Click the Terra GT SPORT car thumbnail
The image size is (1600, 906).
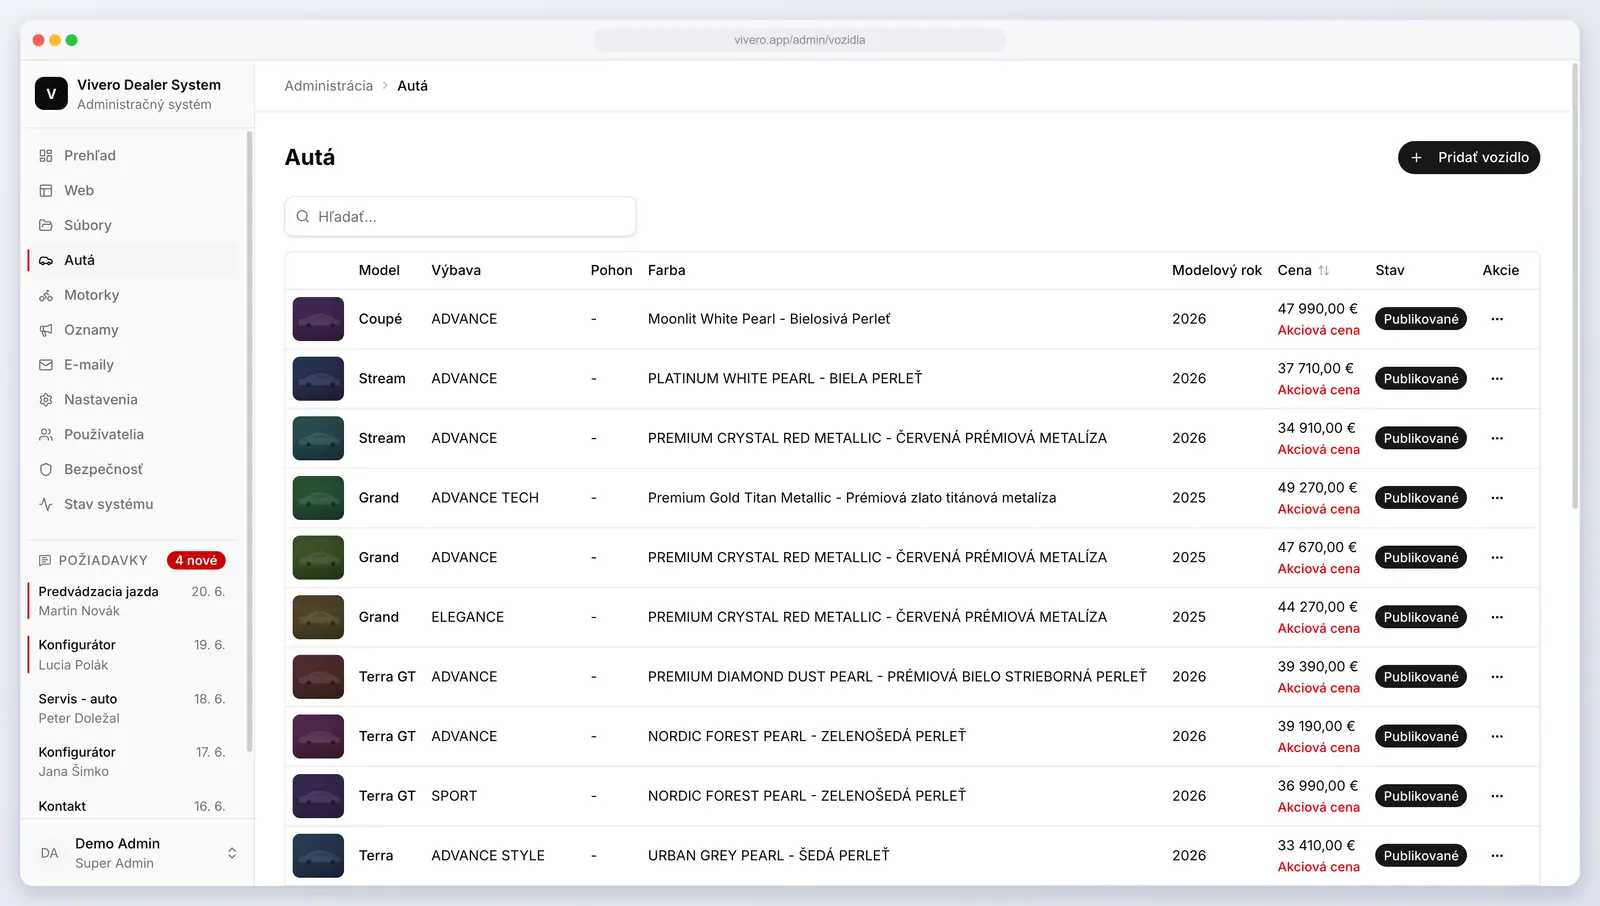pyautogui.click(x=318, y=796)
